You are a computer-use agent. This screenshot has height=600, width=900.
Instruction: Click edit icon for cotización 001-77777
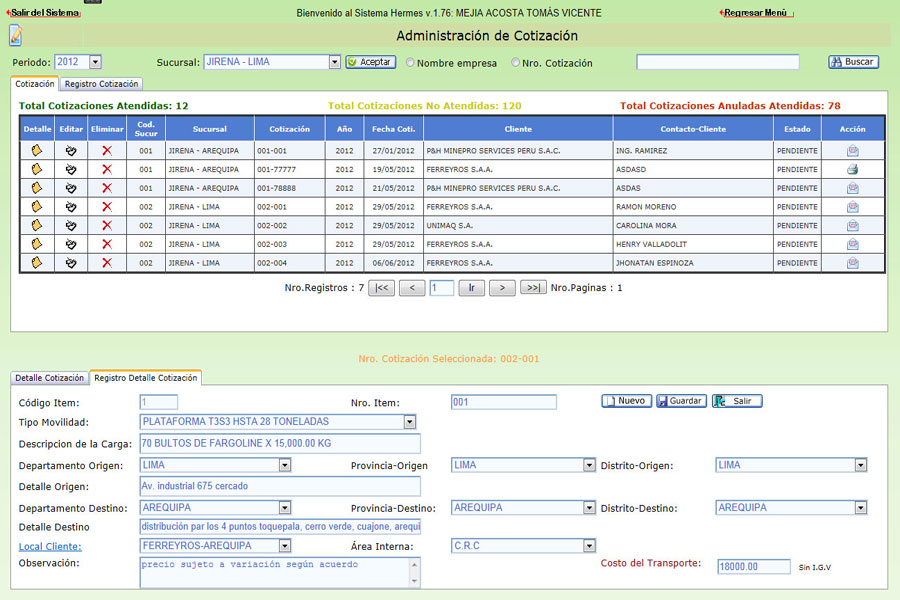[x=71, y=169]
